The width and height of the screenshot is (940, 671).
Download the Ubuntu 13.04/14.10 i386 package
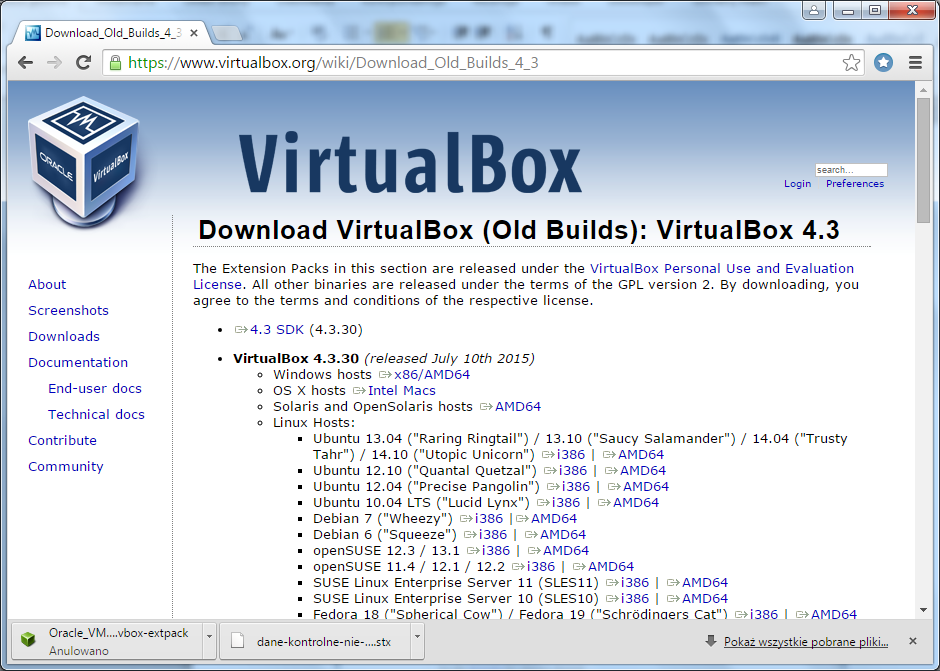pos(570,455)
